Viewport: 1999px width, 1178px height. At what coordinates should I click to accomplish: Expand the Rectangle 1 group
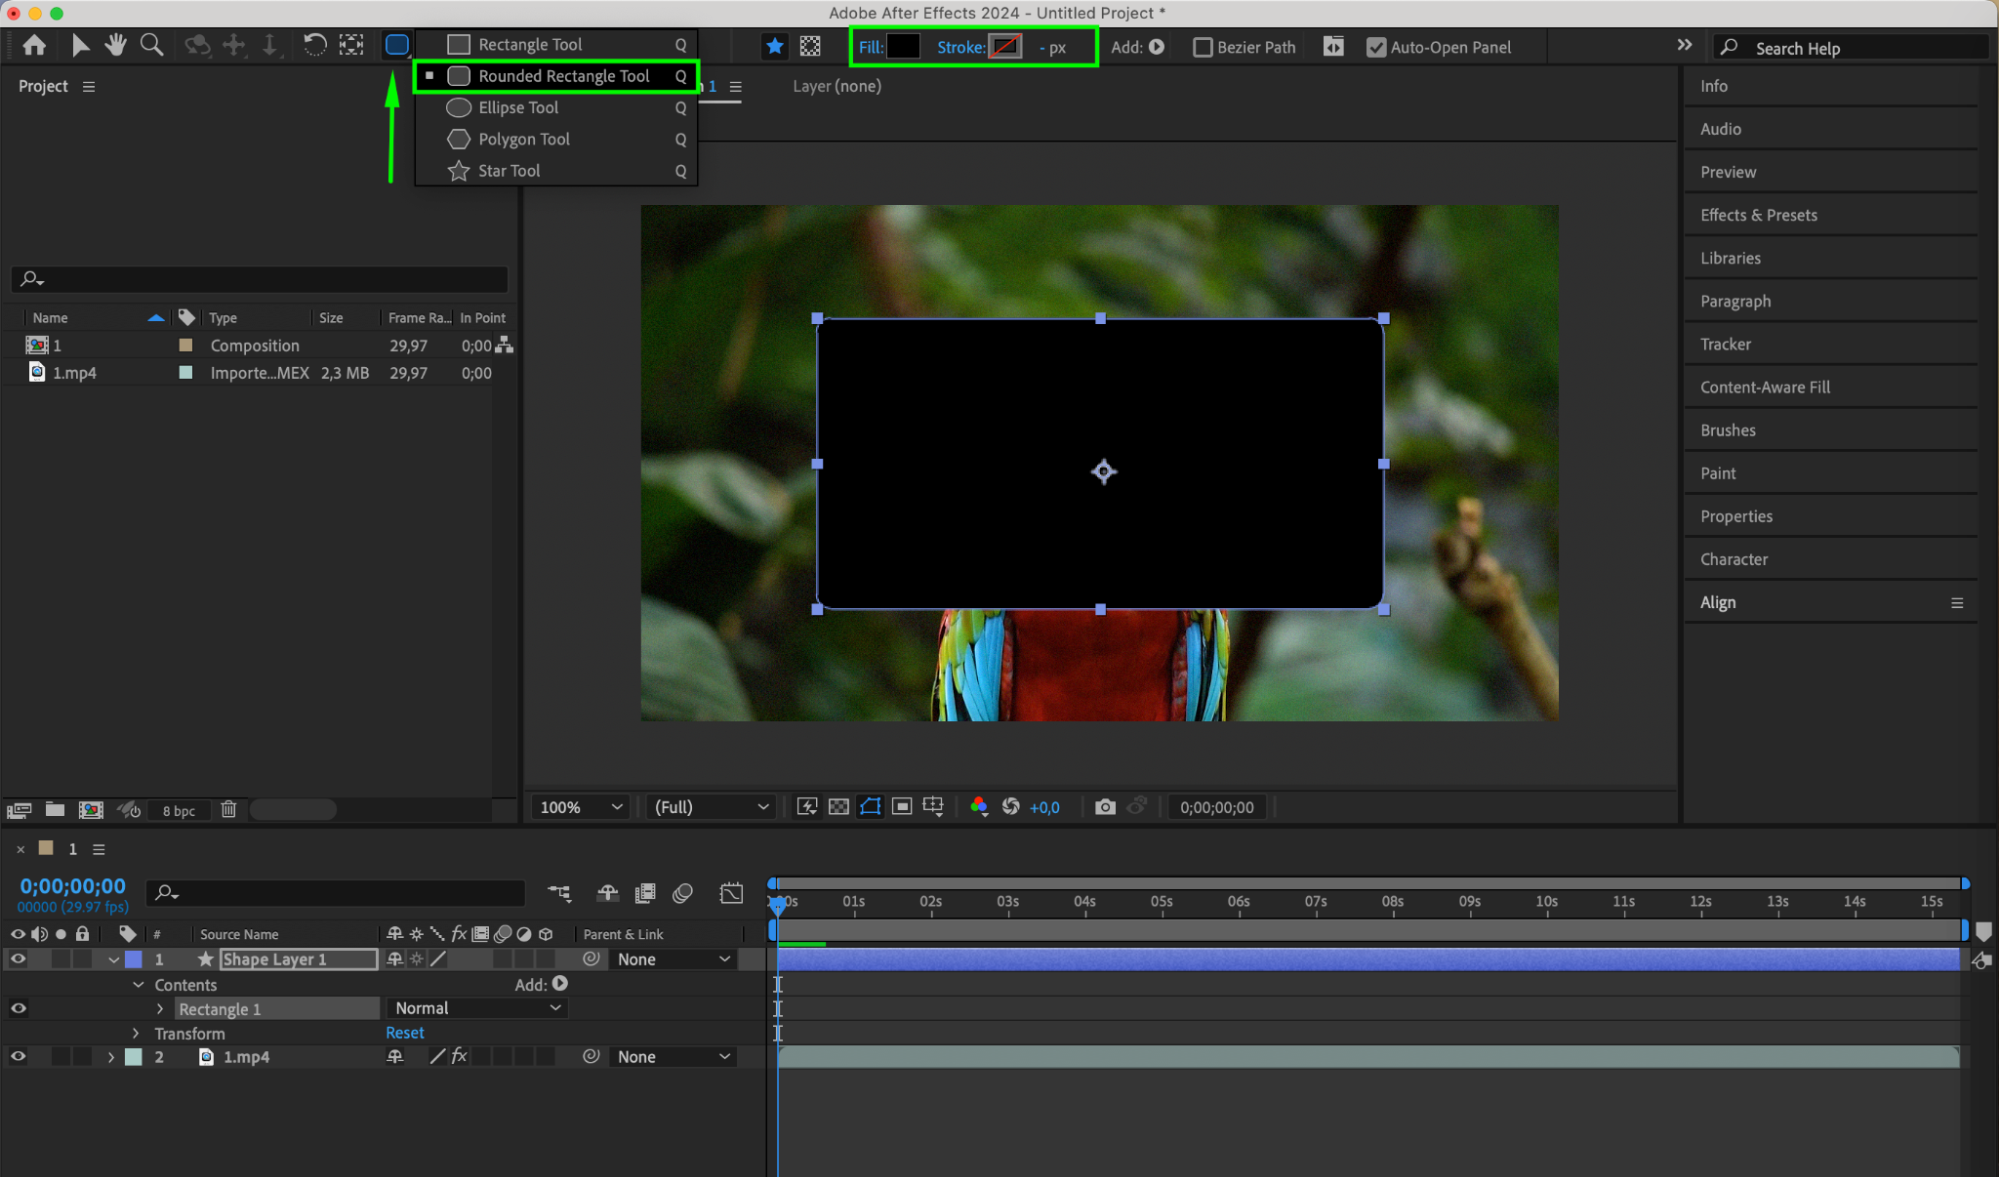[x=160, y=1009]
